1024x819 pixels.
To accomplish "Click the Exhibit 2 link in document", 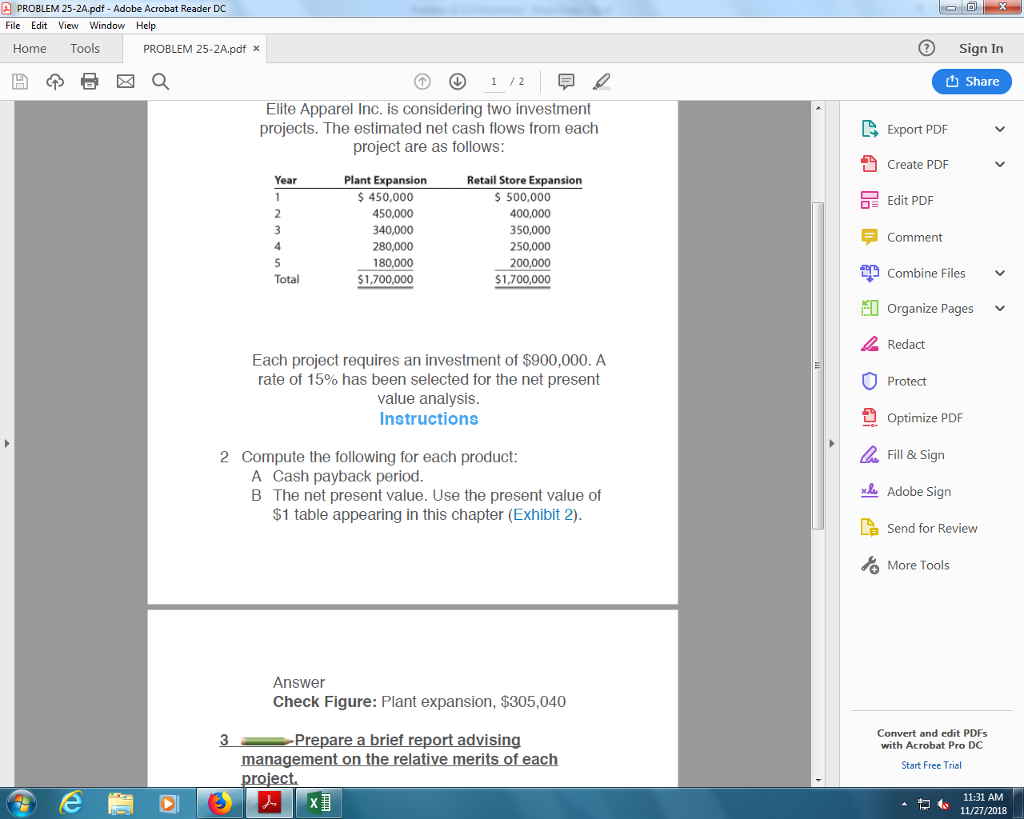I will click(x=546, y=513).
